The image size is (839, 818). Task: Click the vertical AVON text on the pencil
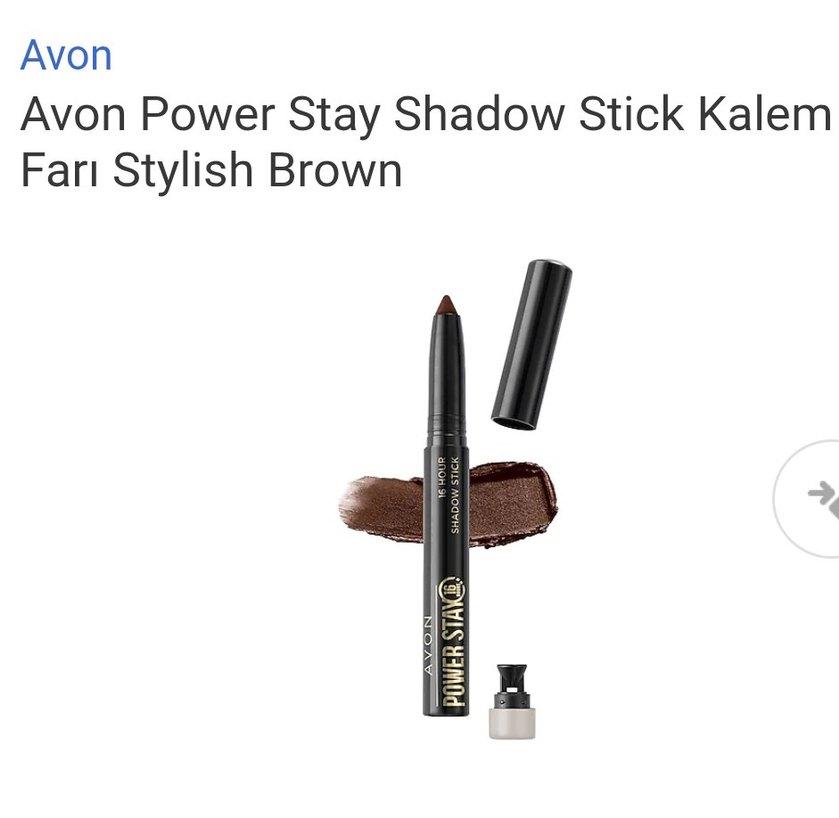click(x=429, y=646)
